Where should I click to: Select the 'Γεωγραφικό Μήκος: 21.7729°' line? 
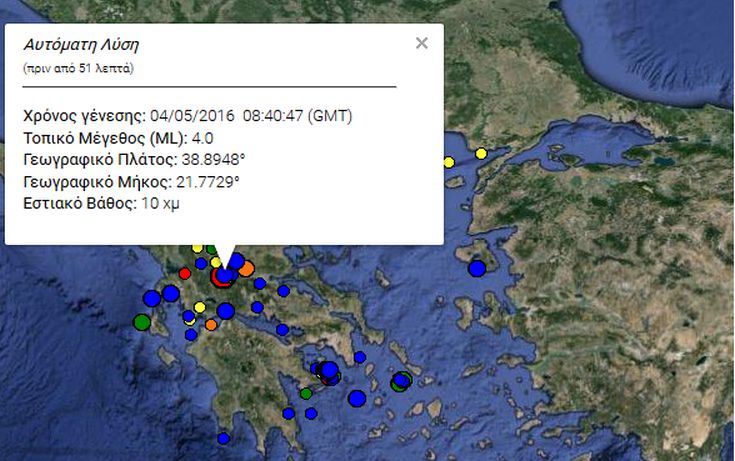tap(131, 181)
